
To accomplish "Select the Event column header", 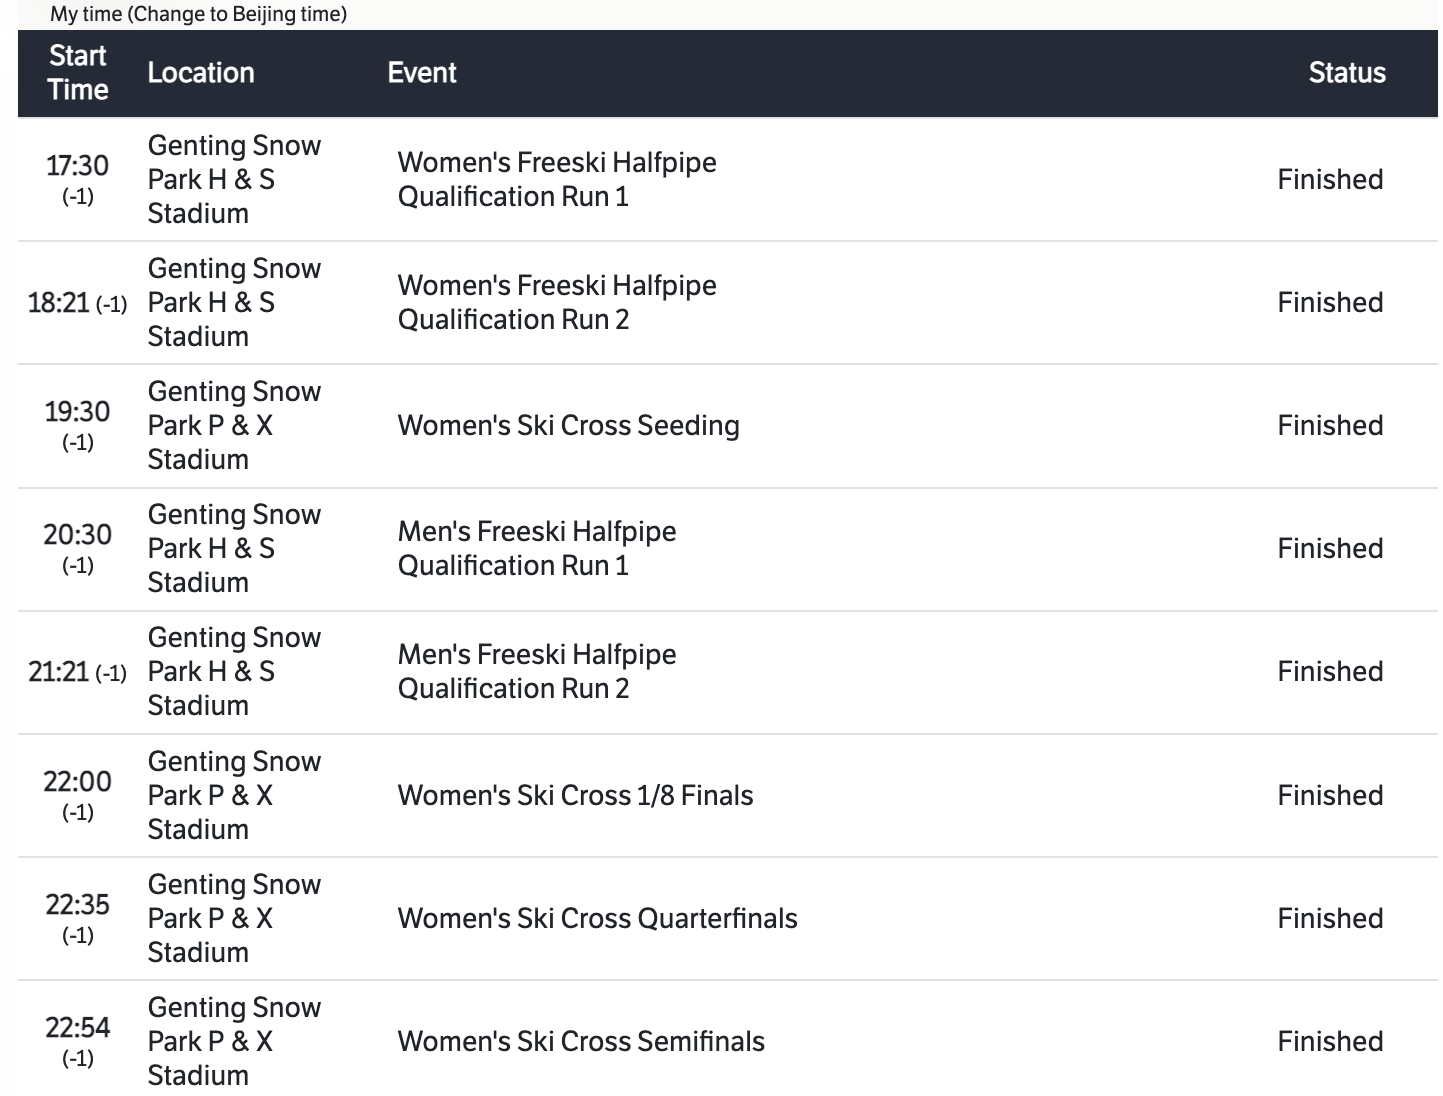I will click(x=422, y=73).
